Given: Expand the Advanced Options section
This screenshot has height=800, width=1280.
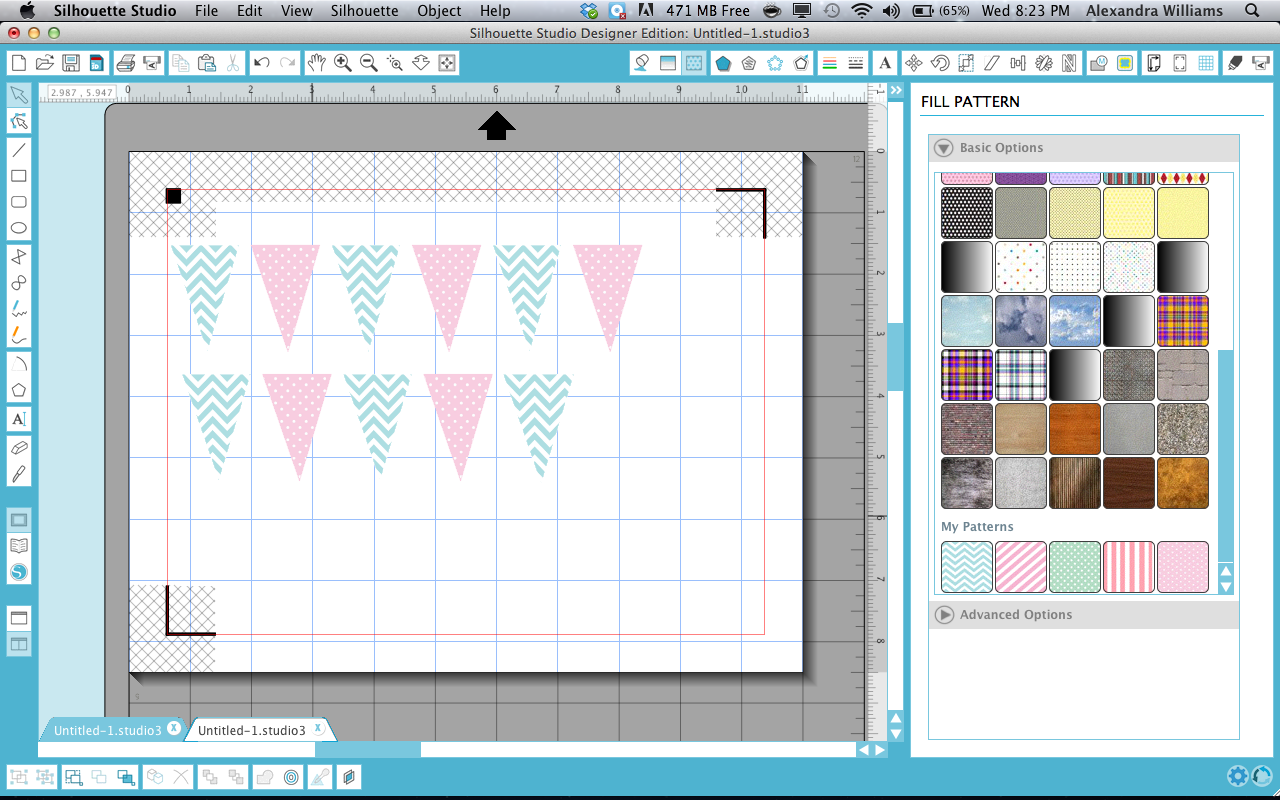Looking at the screenshot, I should pos(944,615).
